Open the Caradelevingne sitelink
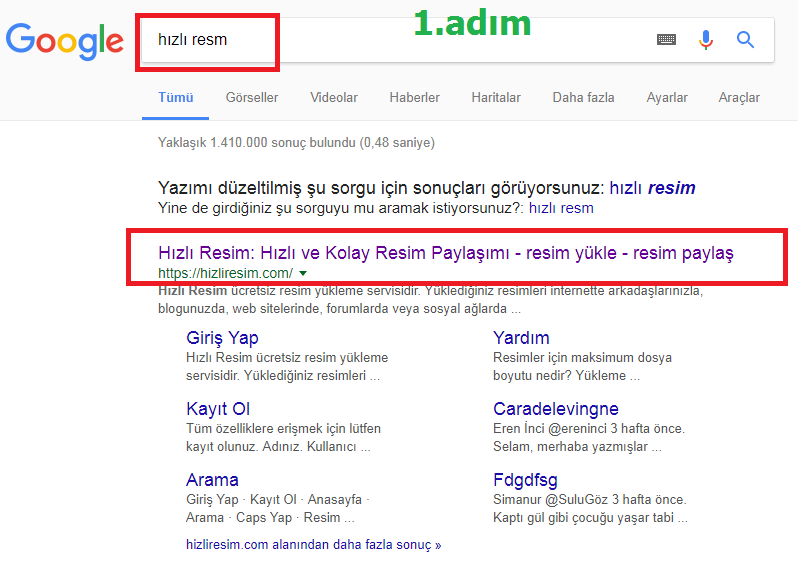Viewport: 798px width, 572px height. point(556,409)
